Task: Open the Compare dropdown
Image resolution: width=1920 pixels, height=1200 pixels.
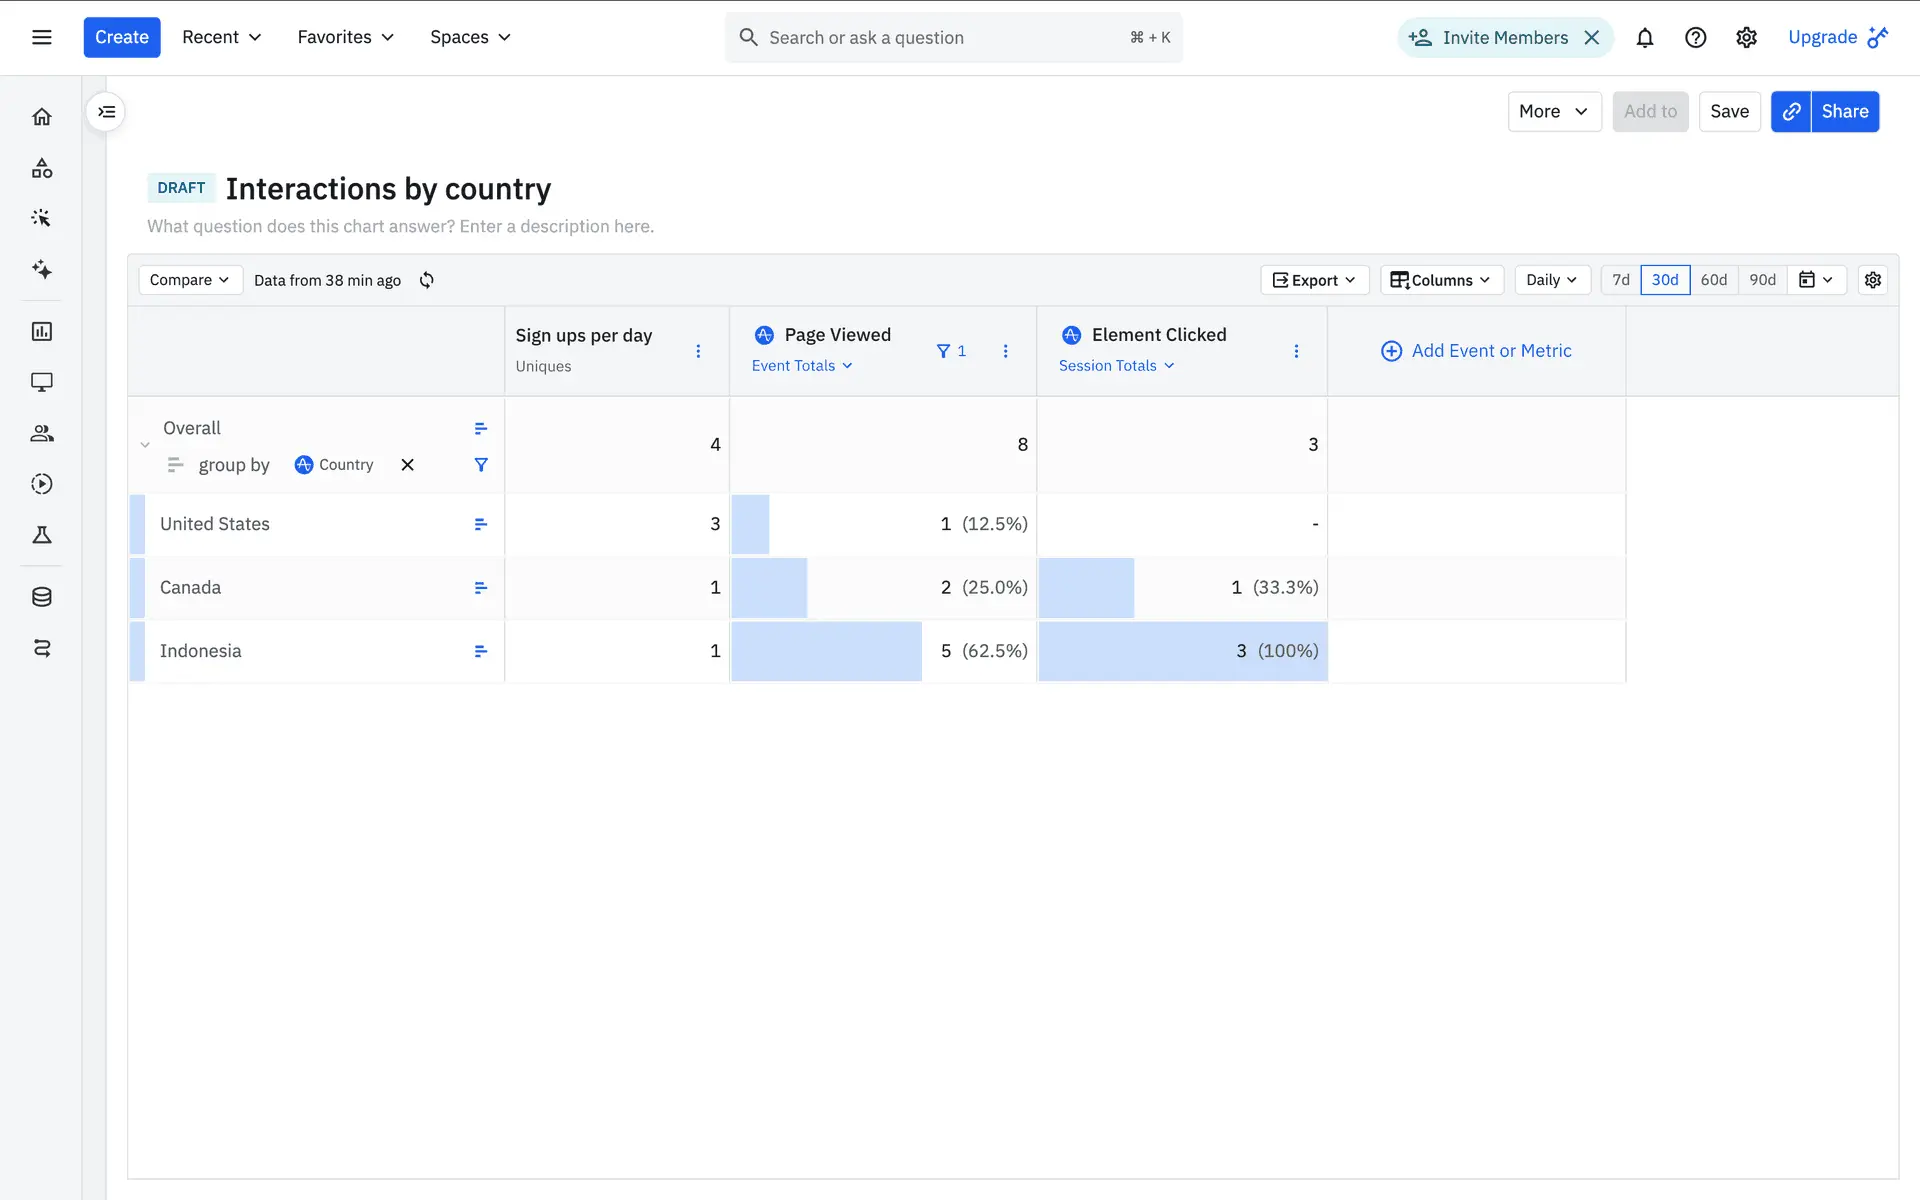Action: [190, 280]
